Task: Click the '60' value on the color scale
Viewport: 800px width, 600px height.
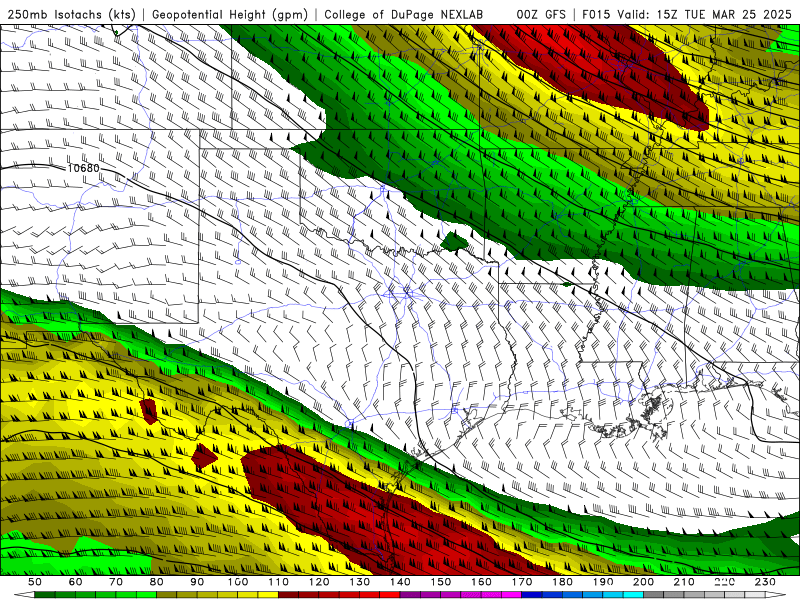Action: [x=76, y=582]
